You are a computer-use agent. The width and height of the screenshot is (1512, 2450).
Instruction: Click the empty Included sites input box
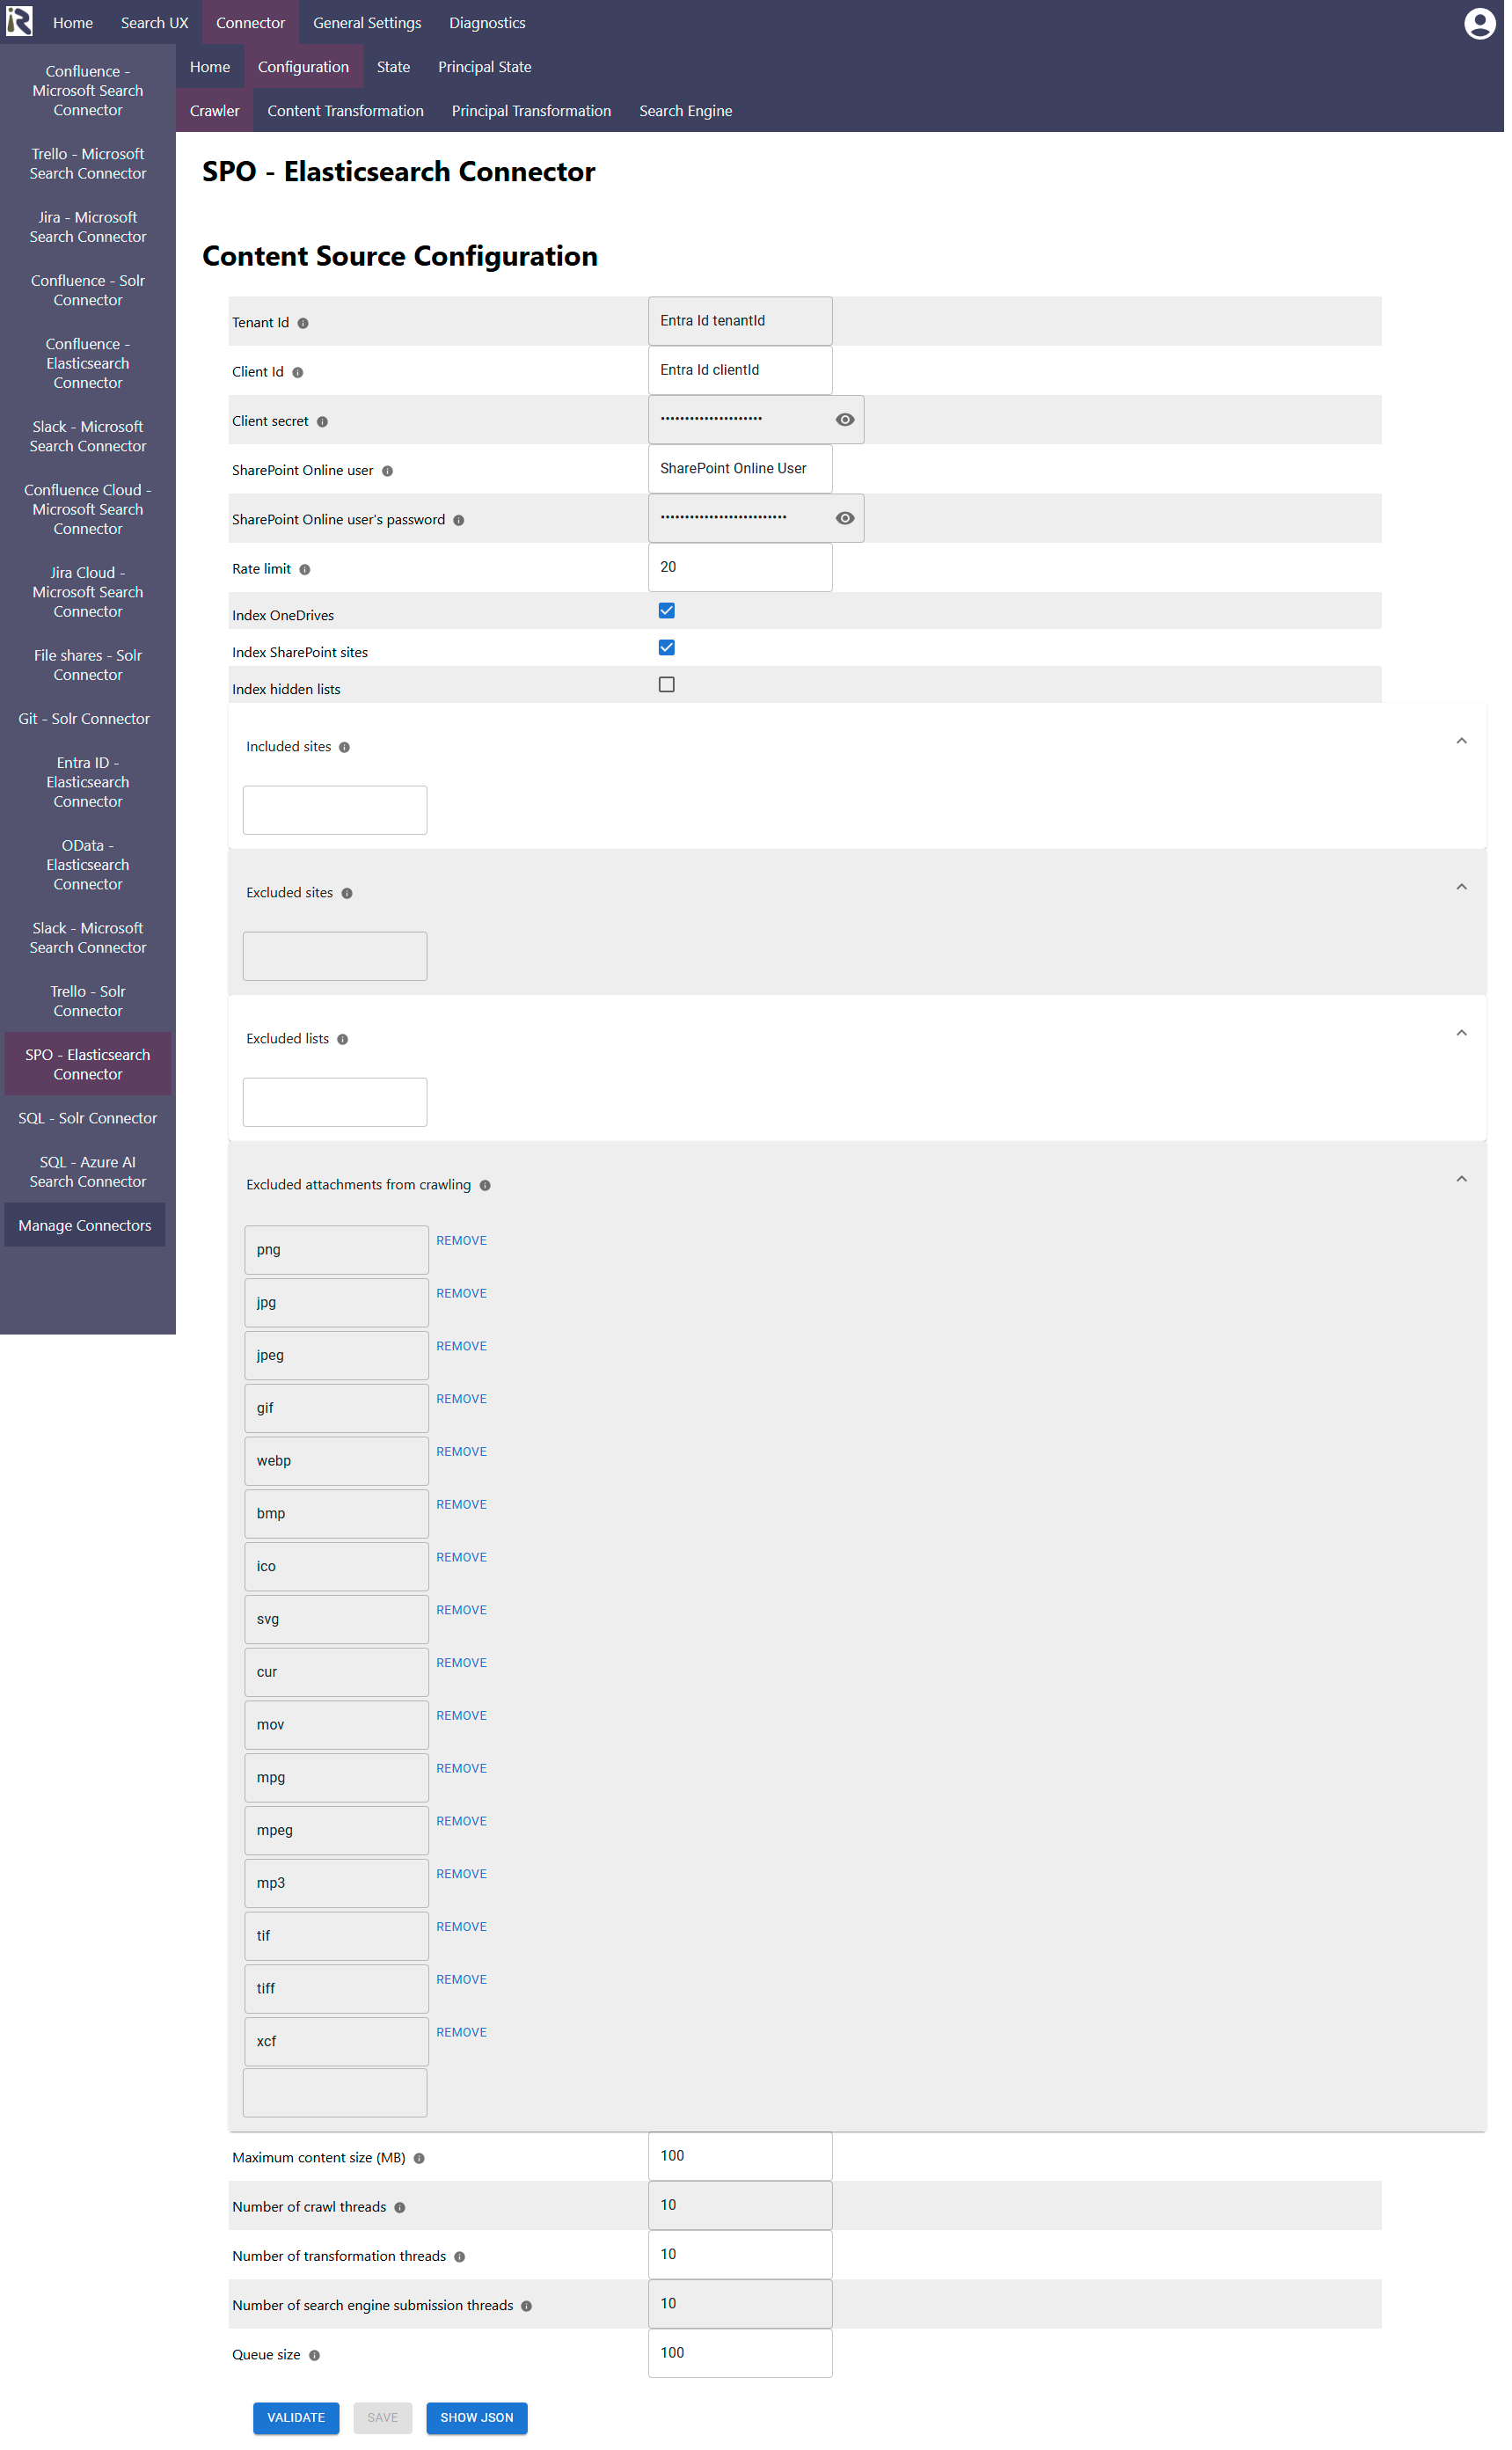click(335, 810)
